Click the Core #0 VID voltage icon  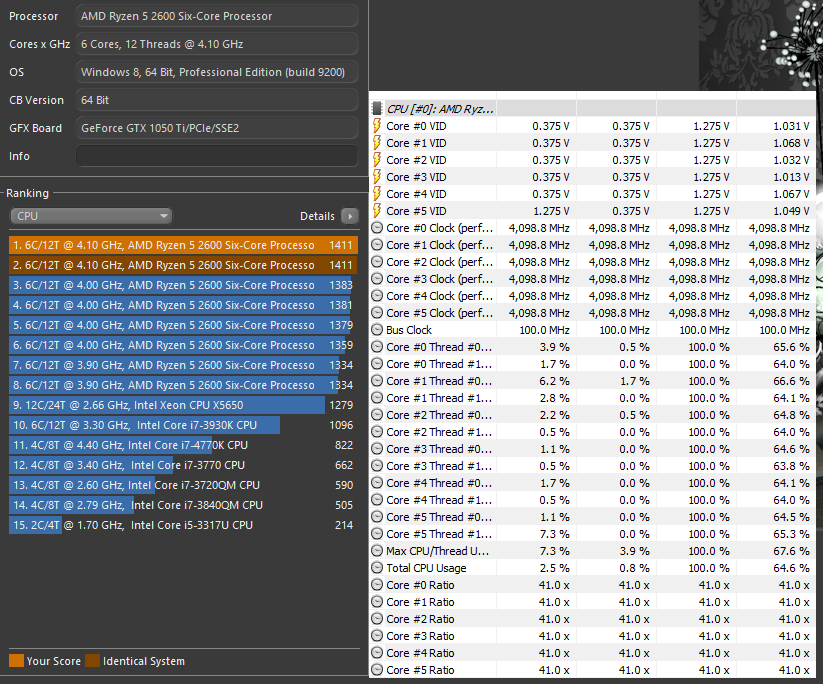tap(377, 126)
